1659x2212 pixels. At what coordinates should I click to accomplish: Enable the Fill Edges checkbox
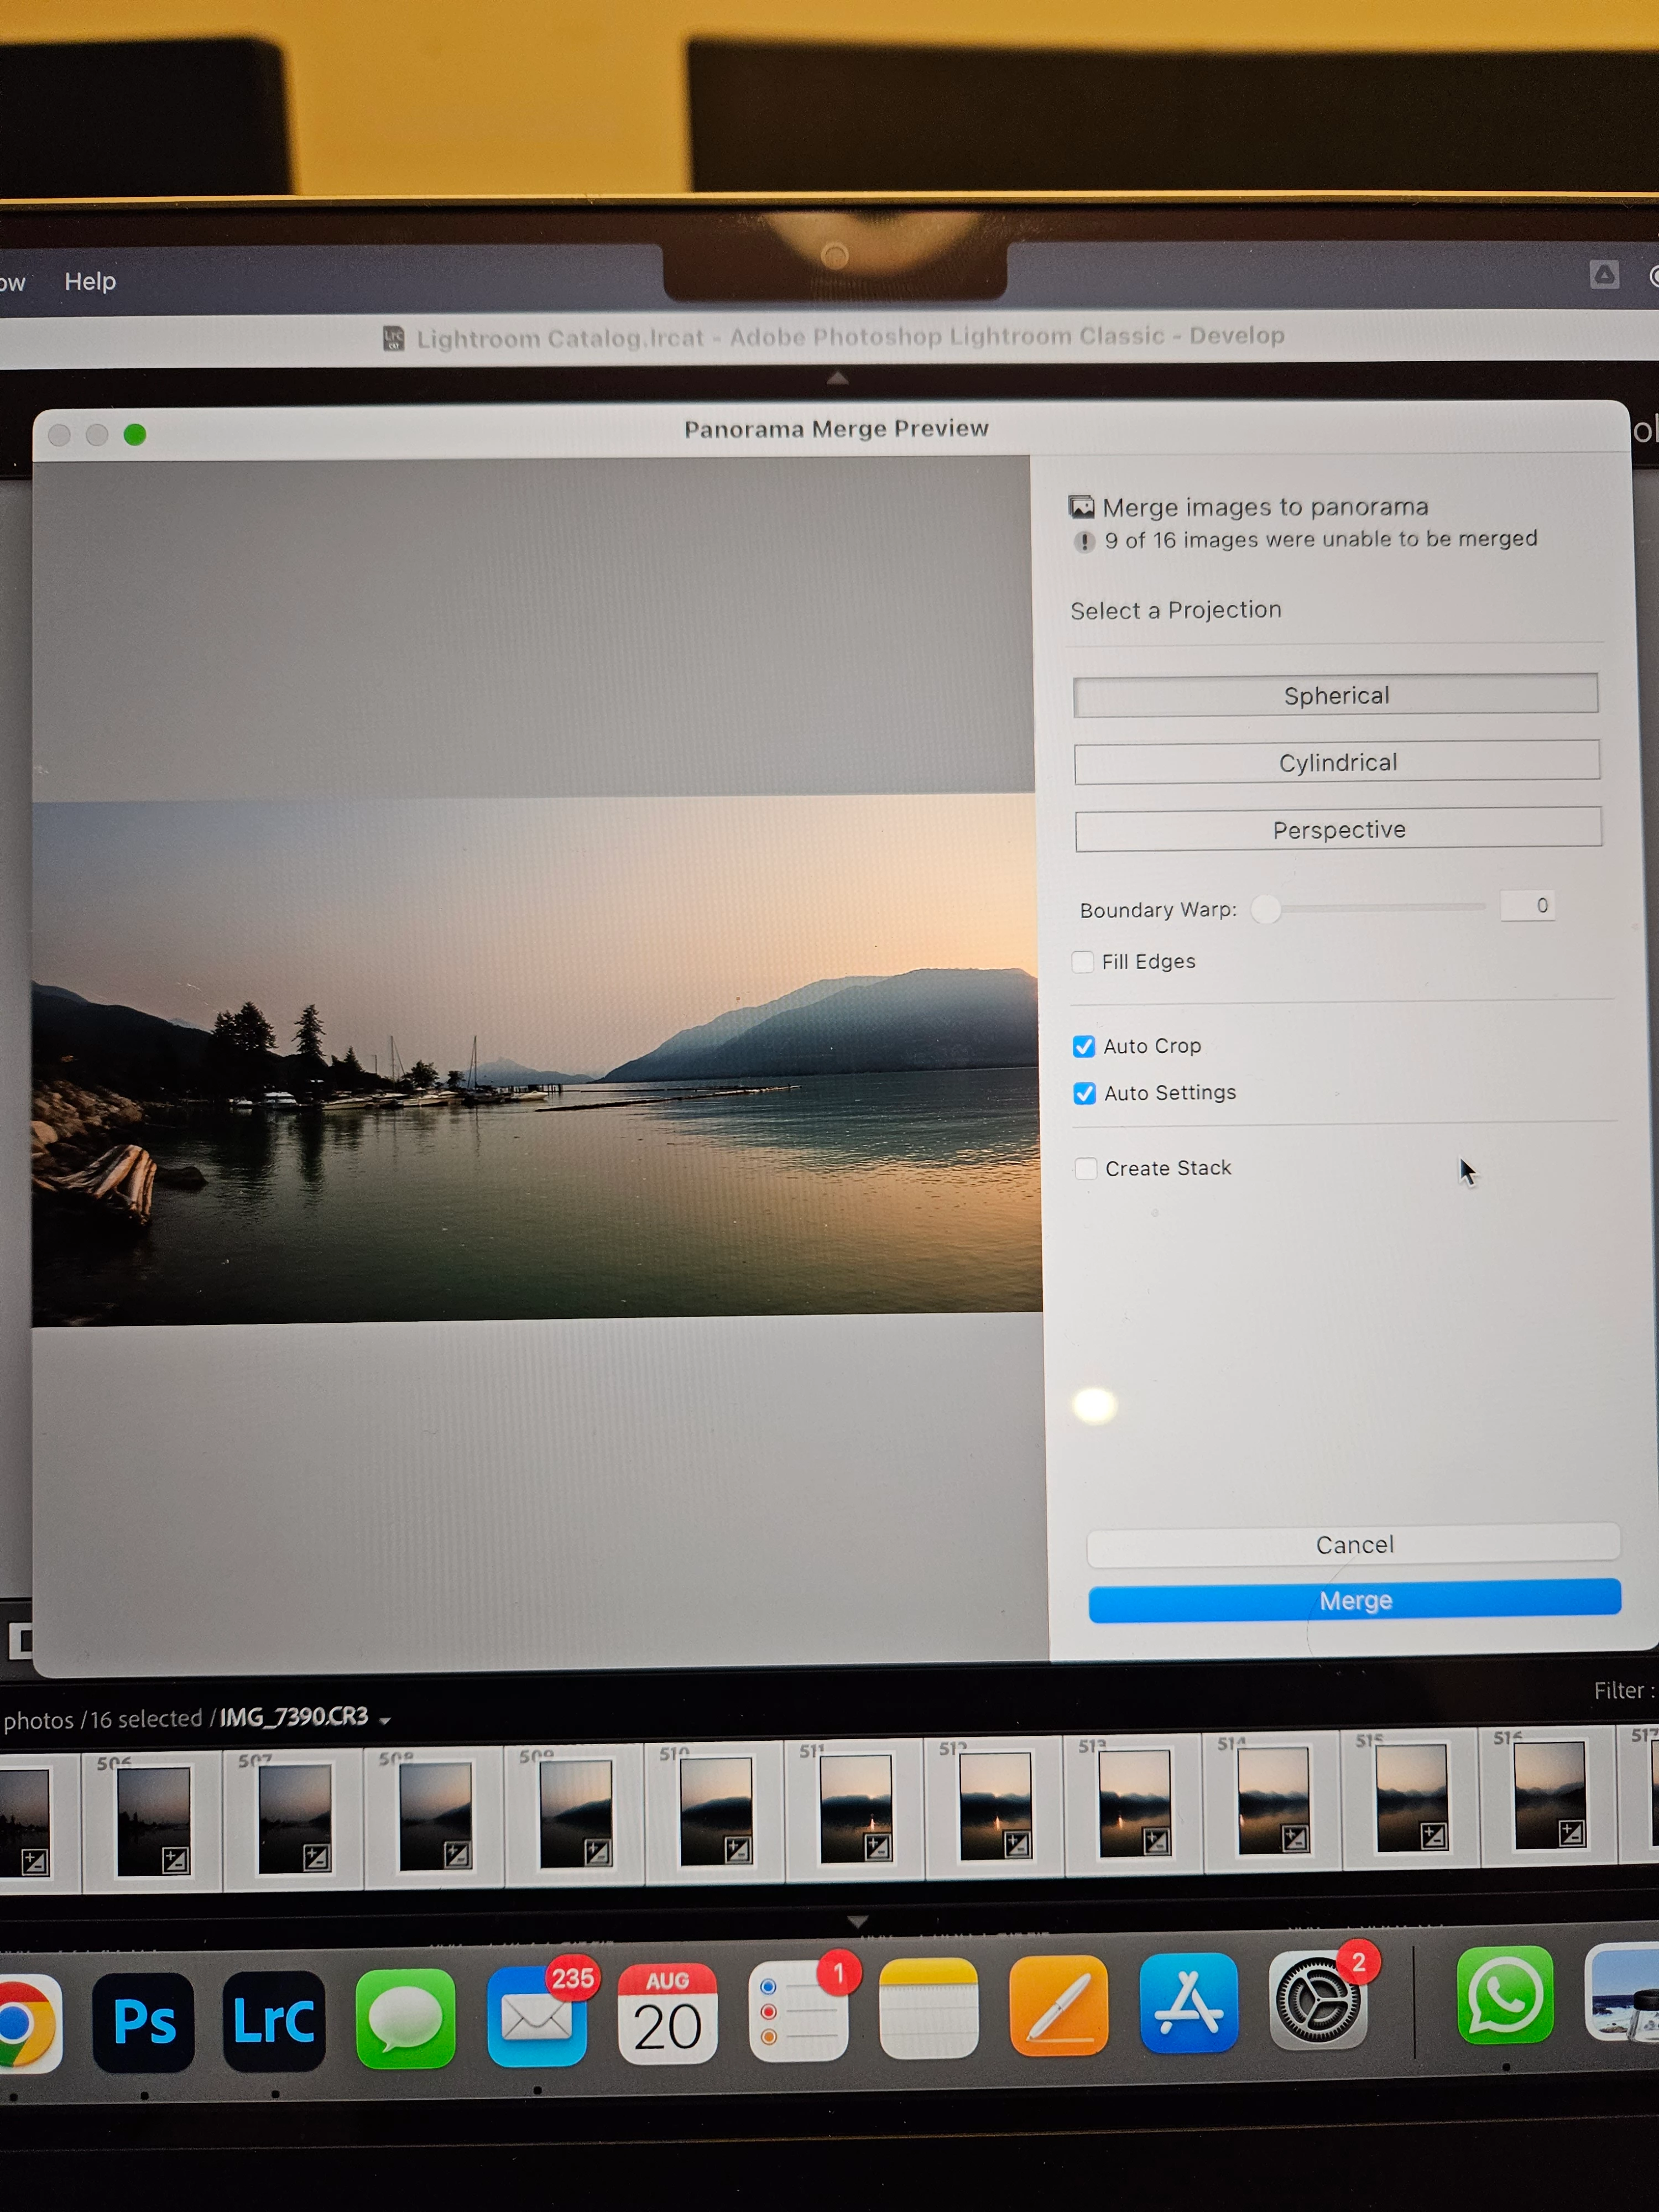(1082, 962)
